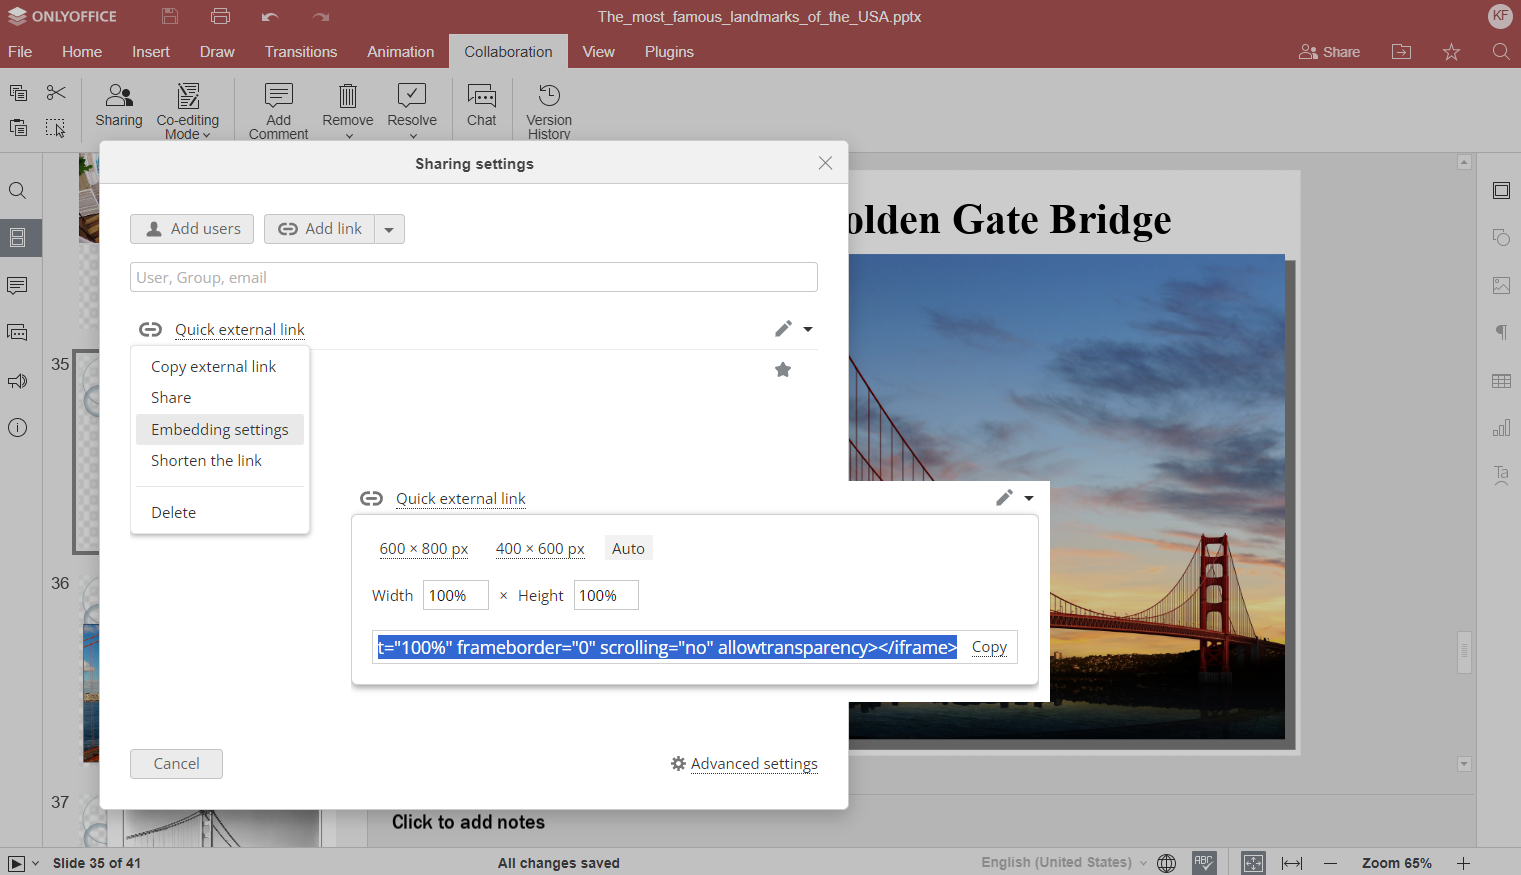Click the Cancel button

click(x=176, y=764)
